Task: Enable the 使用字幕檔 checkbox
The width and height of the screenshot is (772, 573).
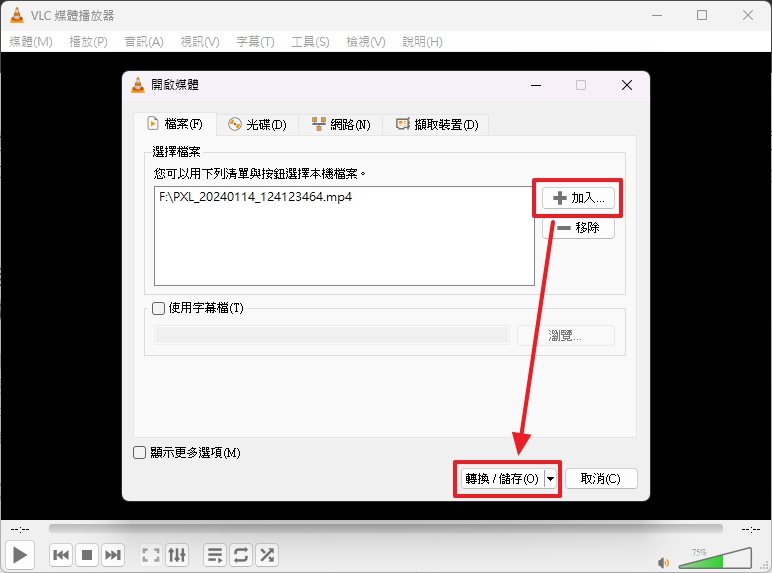Action: (159, 308)
